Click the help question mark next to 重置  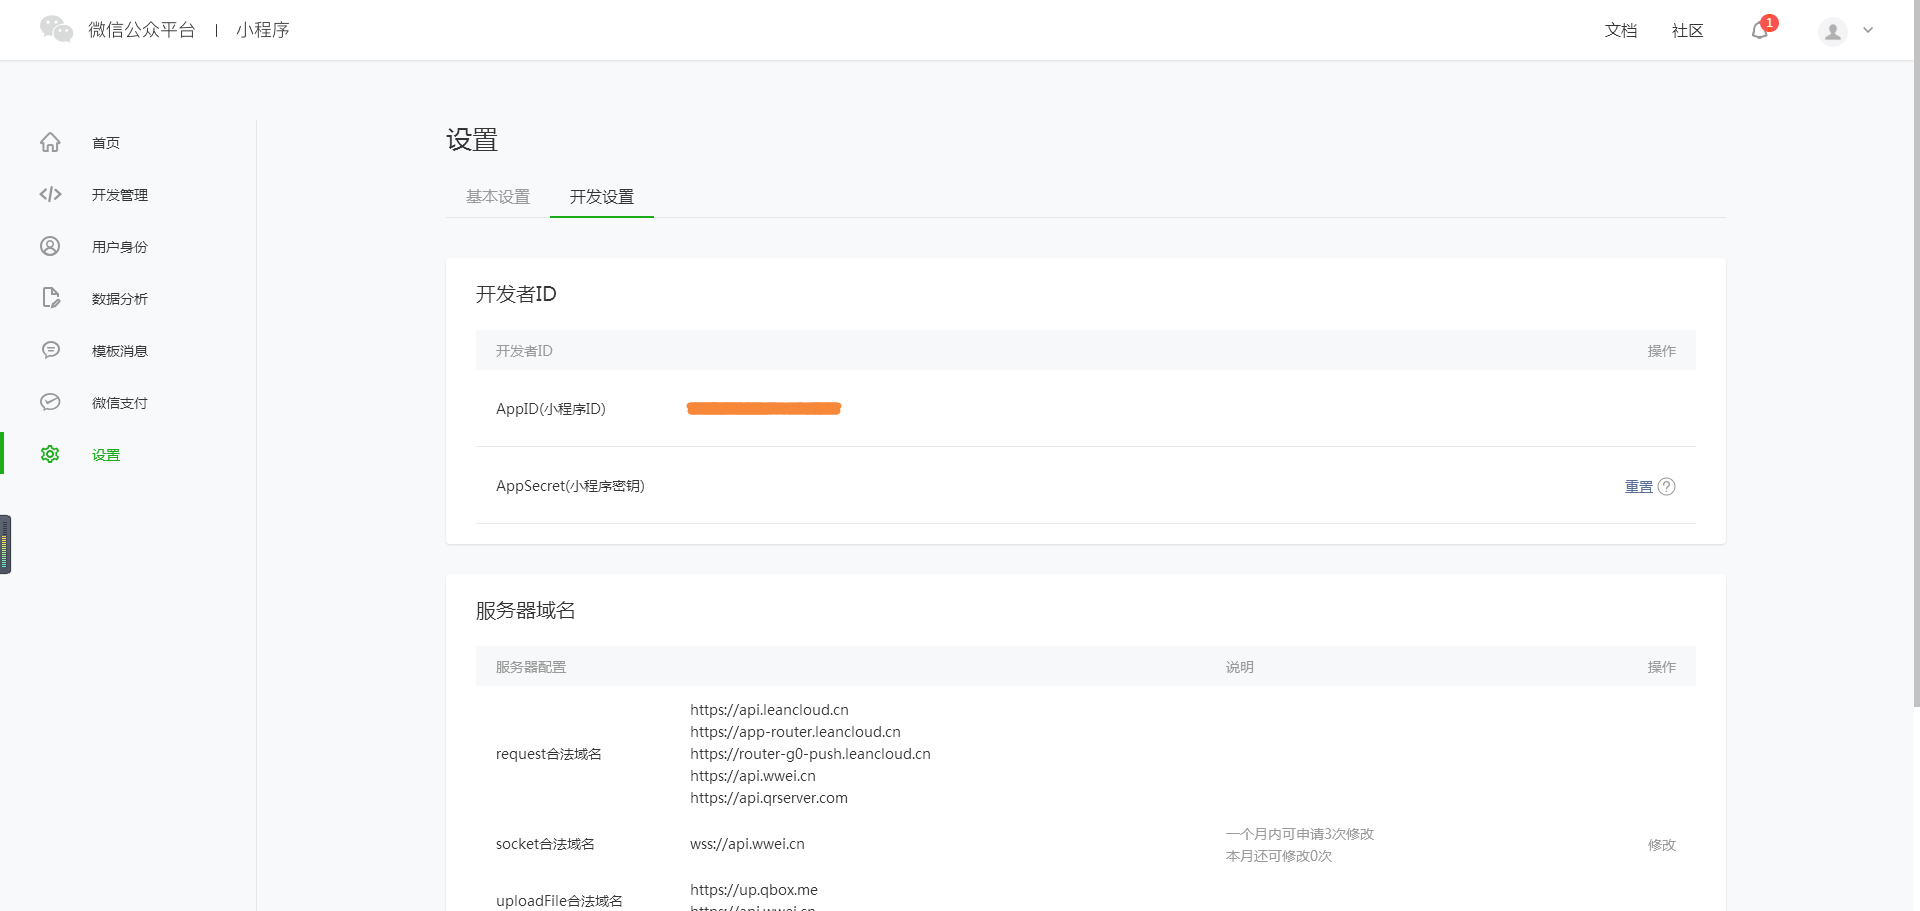[x=1666, y=486]
